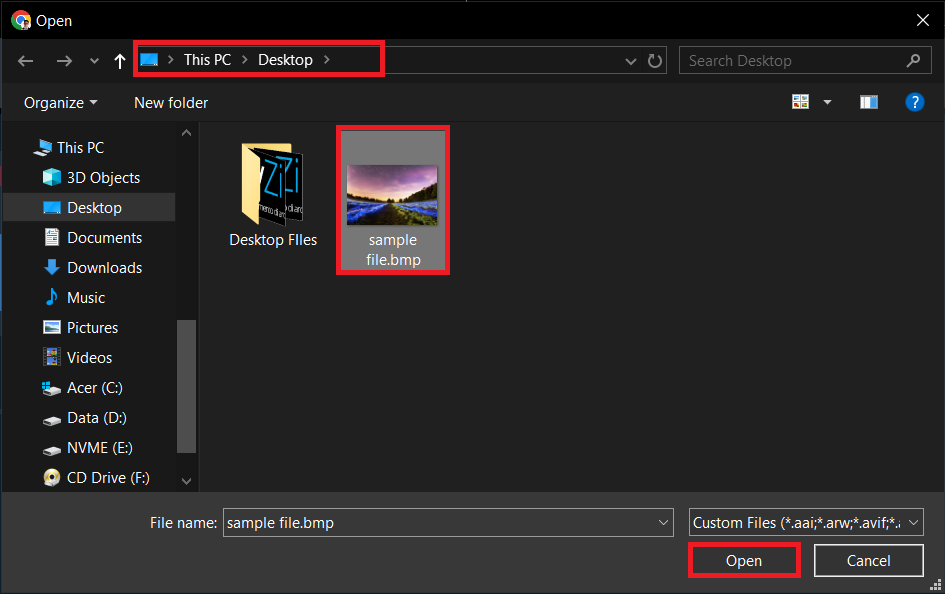Open the Organize menu

(55, 102)
